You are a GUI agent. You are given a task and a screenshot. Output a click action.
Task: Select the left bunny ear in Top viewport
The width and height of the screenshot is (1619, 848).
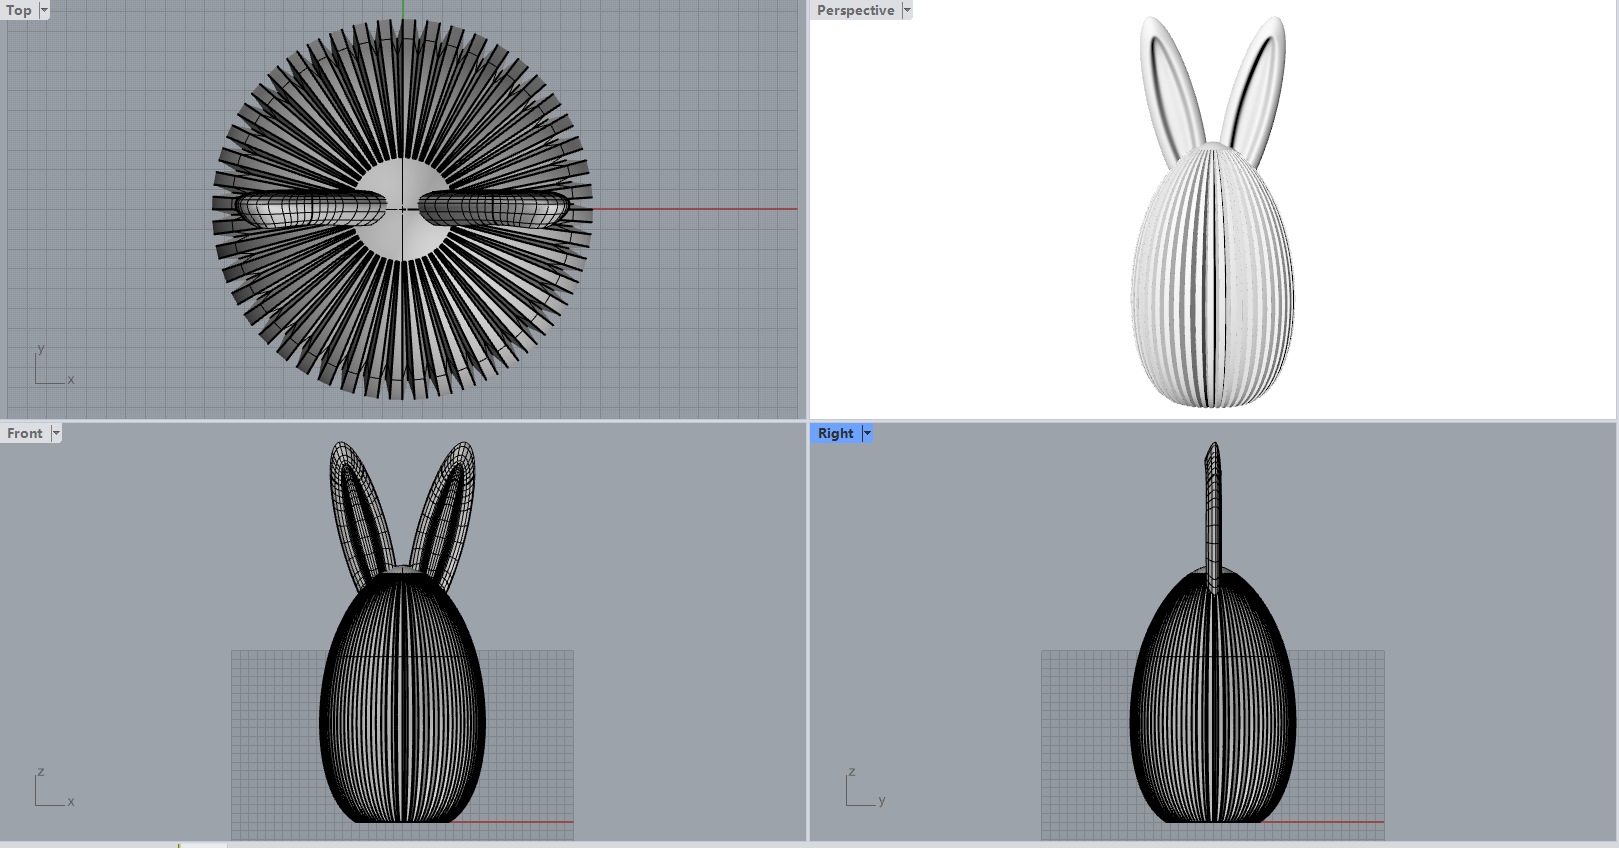click(x=310, y=209)
